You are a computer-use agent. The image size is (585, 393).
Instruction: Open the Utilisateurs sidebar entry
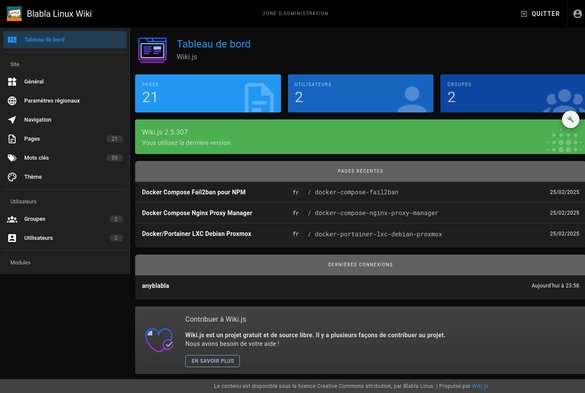(x=65, y=238)
